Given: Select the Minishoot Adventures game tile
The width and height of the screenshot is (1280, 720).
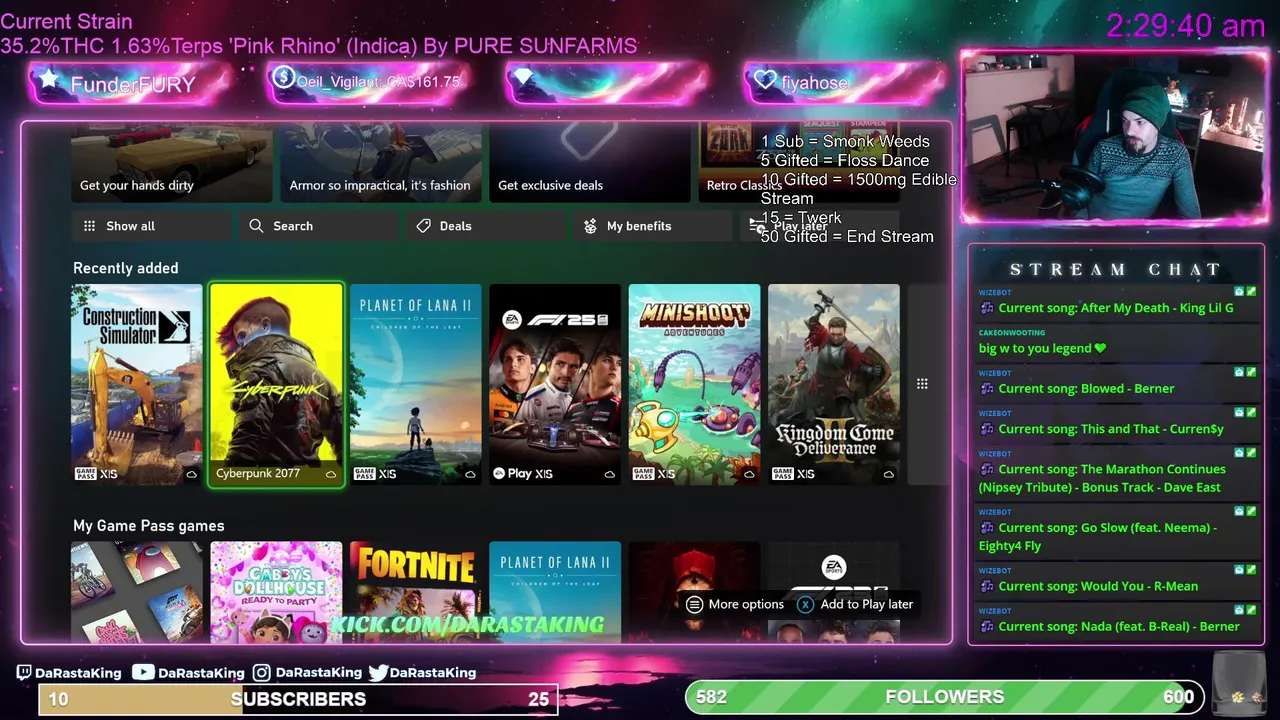Looking at the screenshot, I should [x=695, y=384].
